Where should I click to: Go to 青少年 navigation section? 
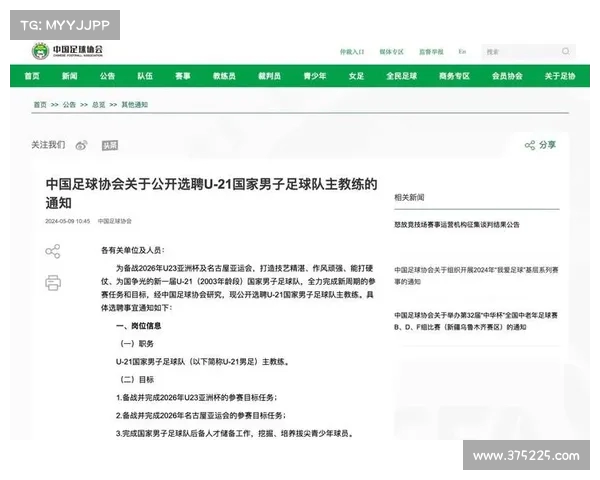[x=313, y=76]
